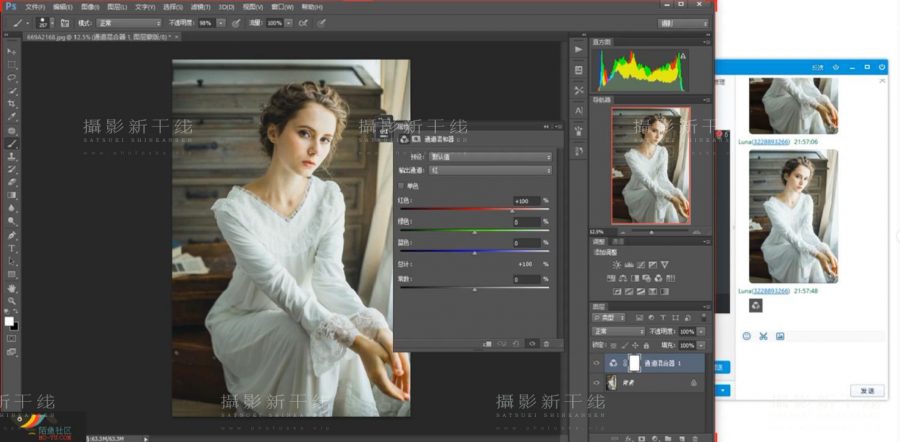900x442 pixels.
Task: Open the brush Mode (模式) dropdown
Action: pos(129,23)
